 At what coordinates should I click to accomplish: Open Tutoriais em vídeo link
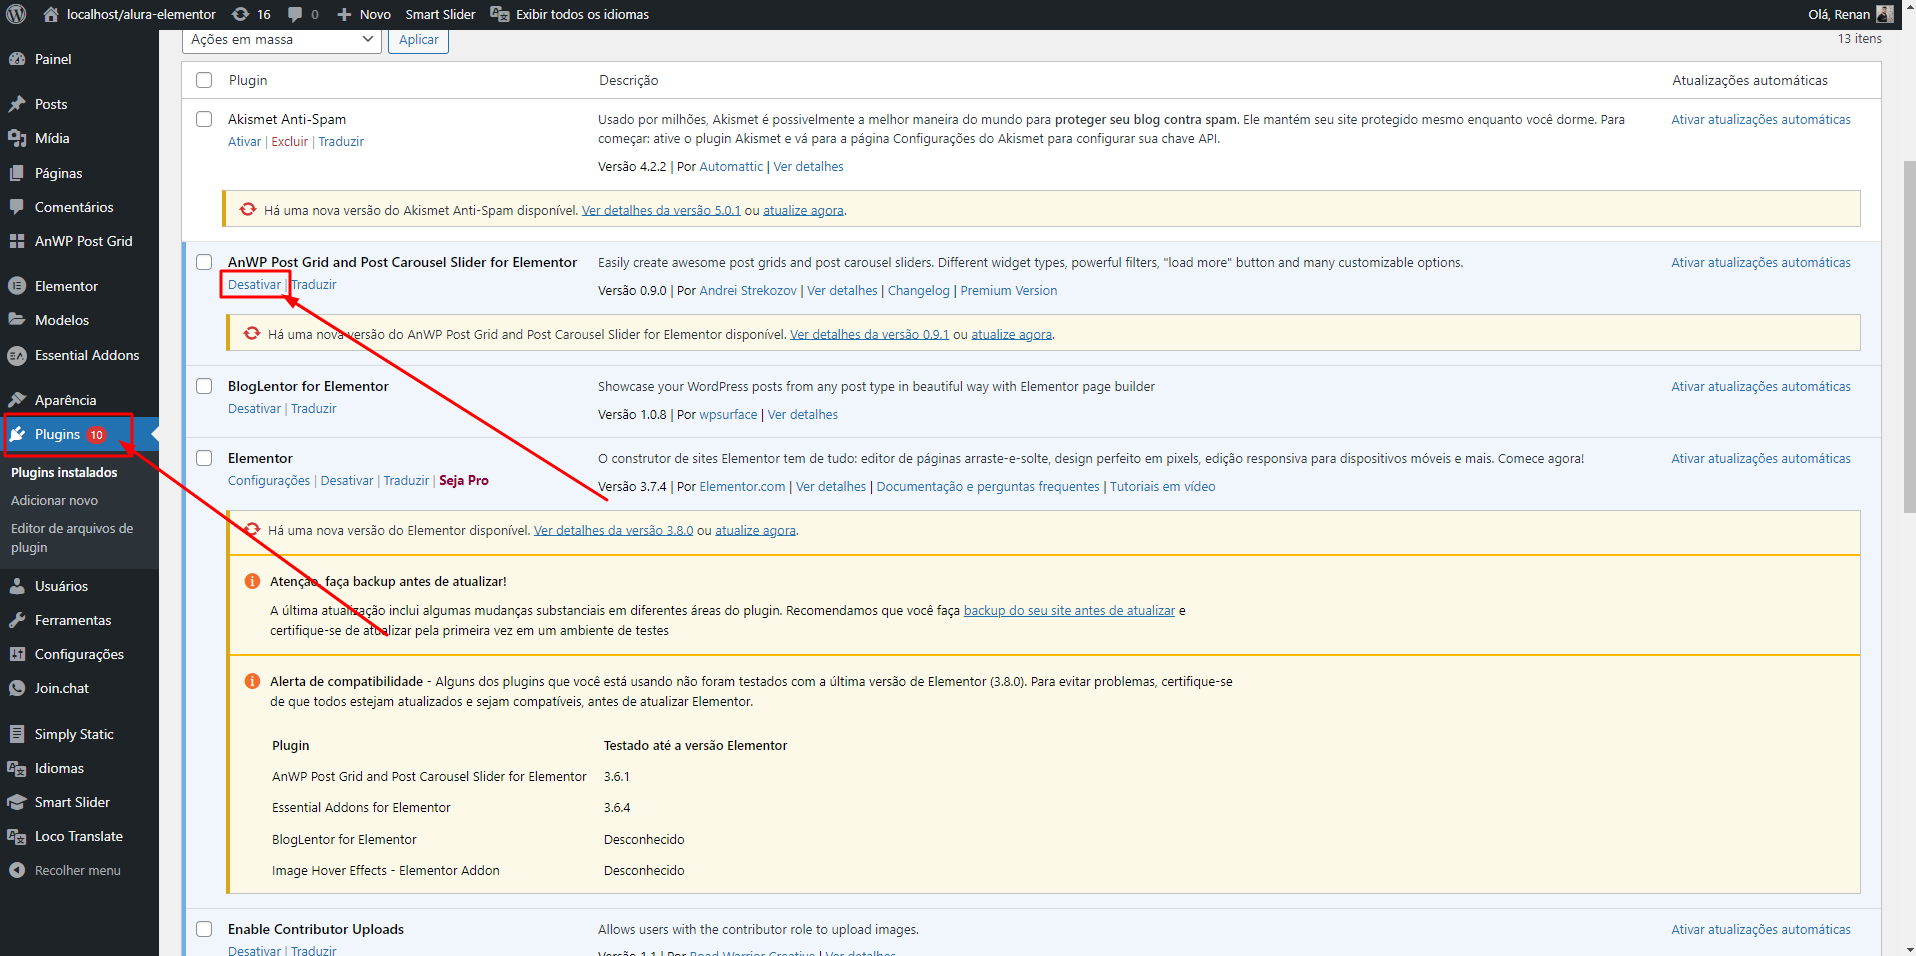click(x=1162, y=486)
